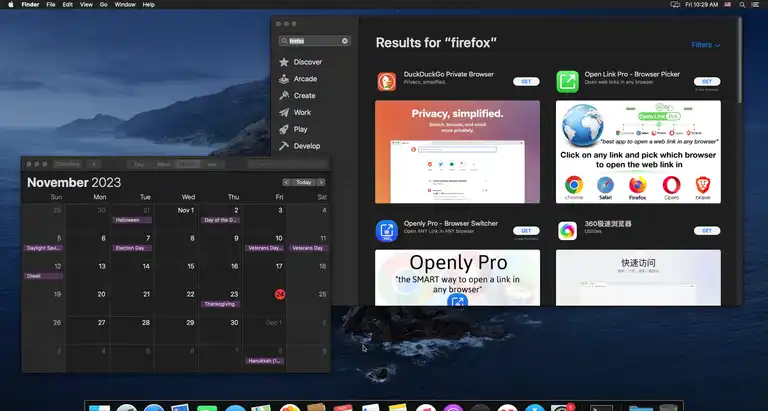The image size is (768, 411).
Task: Open Work in the App Store sidebar
Action: [295, 112]
